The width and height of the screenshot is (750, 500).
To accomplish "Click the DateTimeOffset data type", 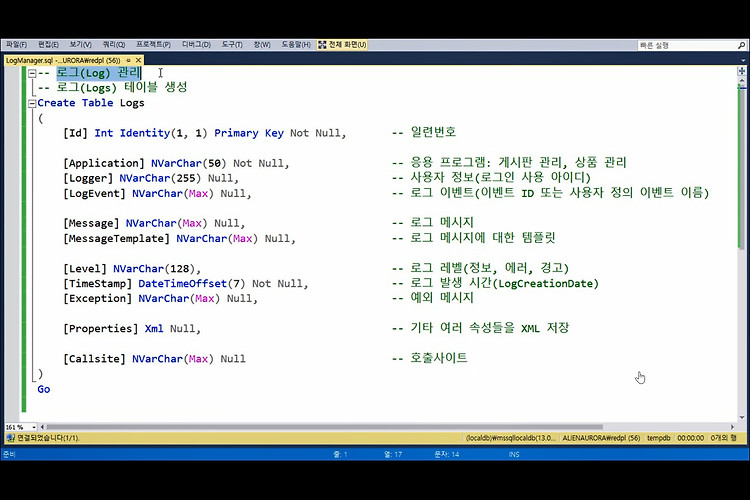I will [x=182, y=283].
